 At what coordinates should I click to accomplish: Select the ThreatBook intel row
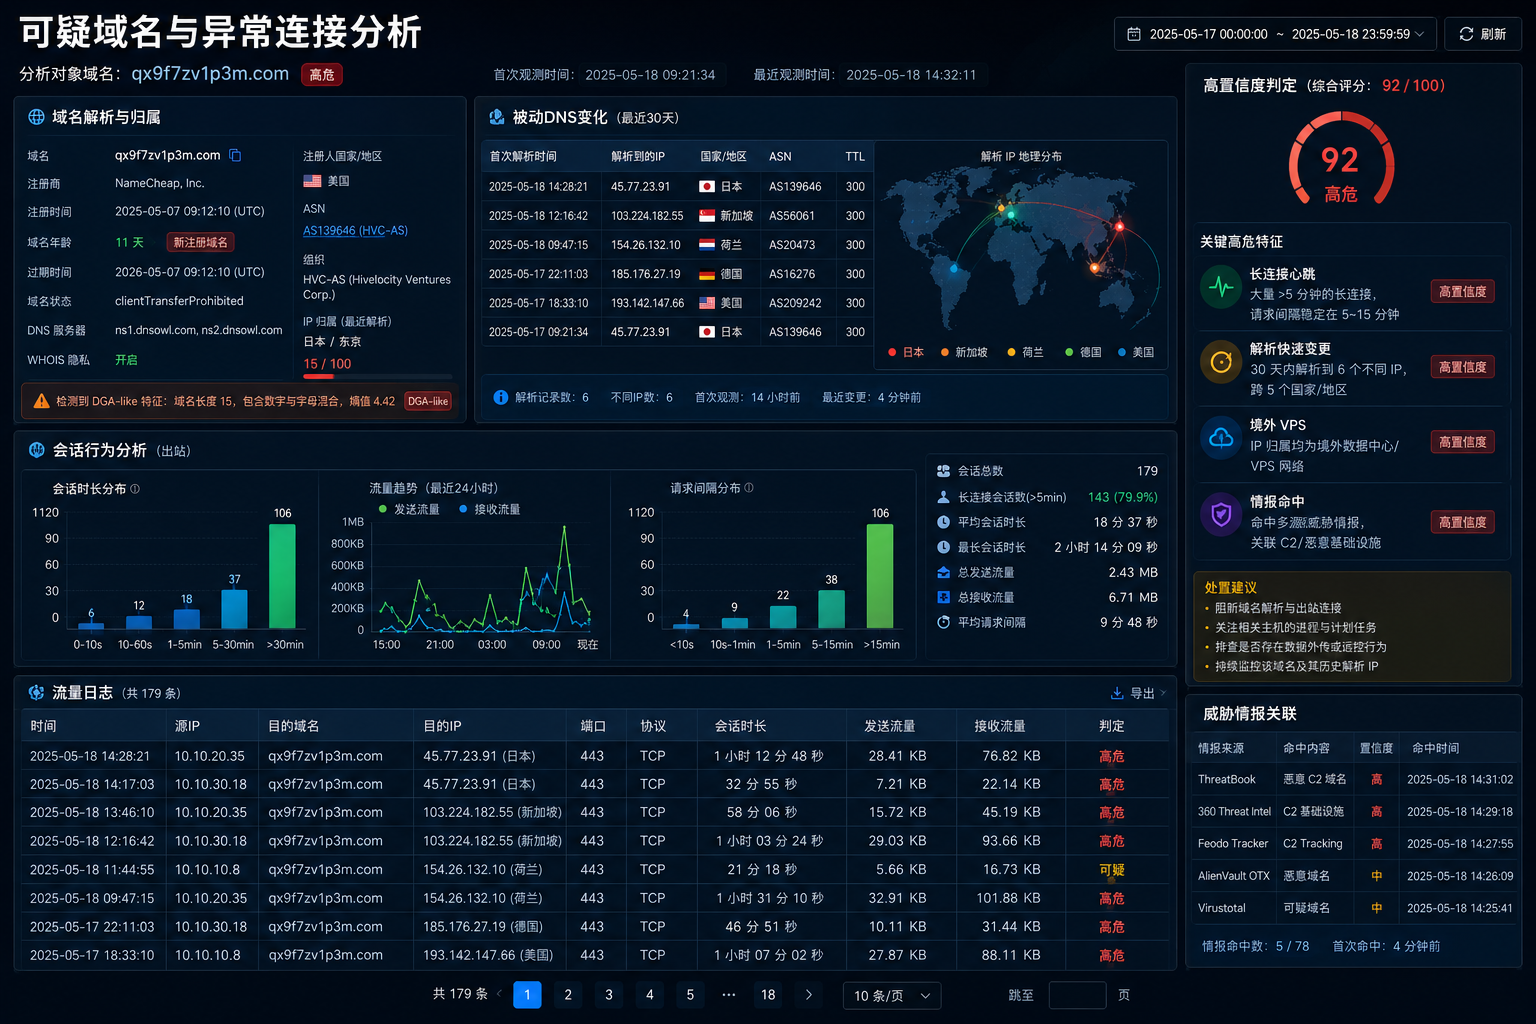(x=1354, y=779)
